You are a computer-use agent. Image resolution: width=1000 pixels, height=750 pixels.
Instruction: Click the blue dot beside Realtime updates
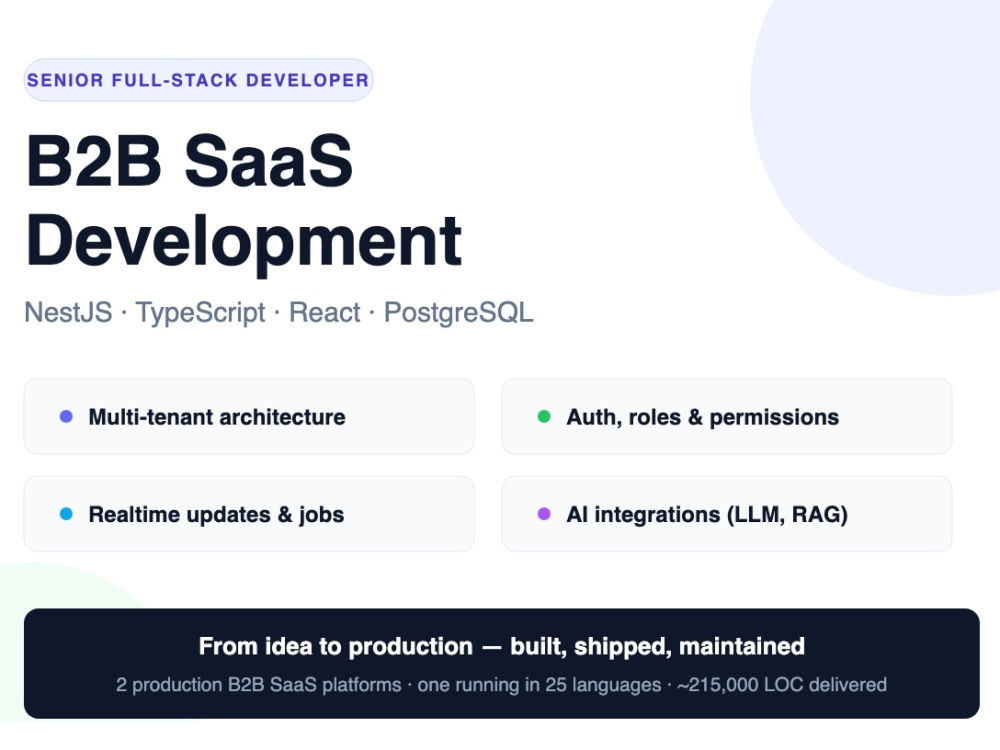pyautogui.click(x=66, y=514)
